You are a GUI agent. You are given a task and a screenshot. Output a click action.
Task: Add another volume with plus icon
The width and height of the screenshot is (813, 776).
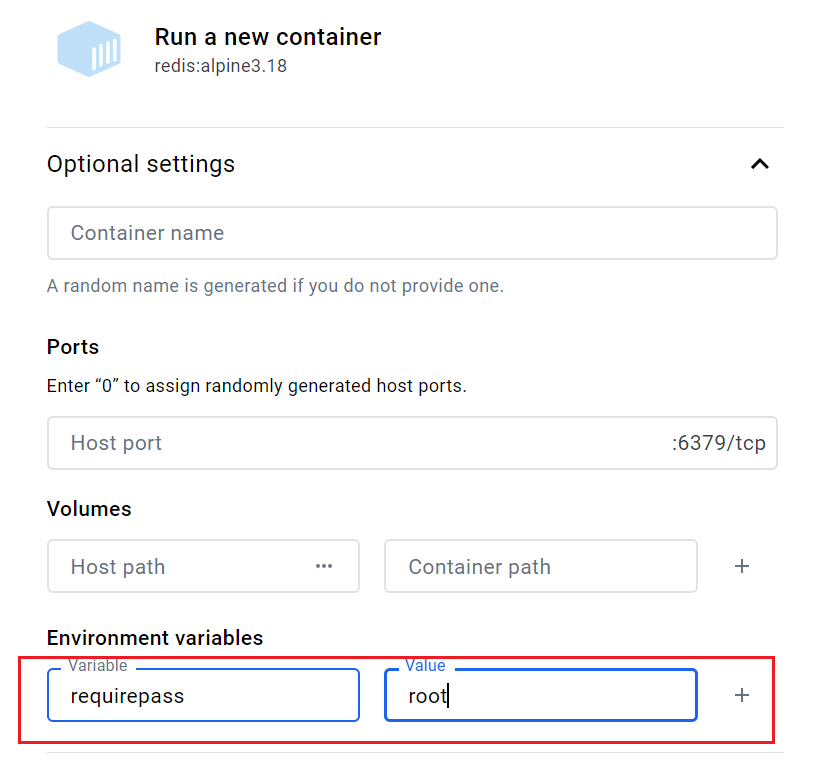(742, 566)
